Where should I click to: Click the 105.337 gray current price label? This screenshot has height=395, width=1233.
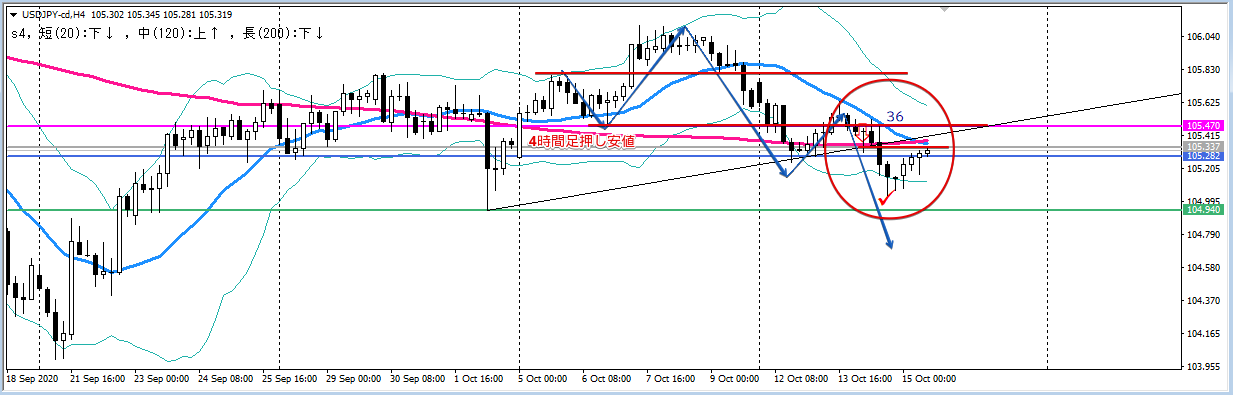coord(1203,146)
